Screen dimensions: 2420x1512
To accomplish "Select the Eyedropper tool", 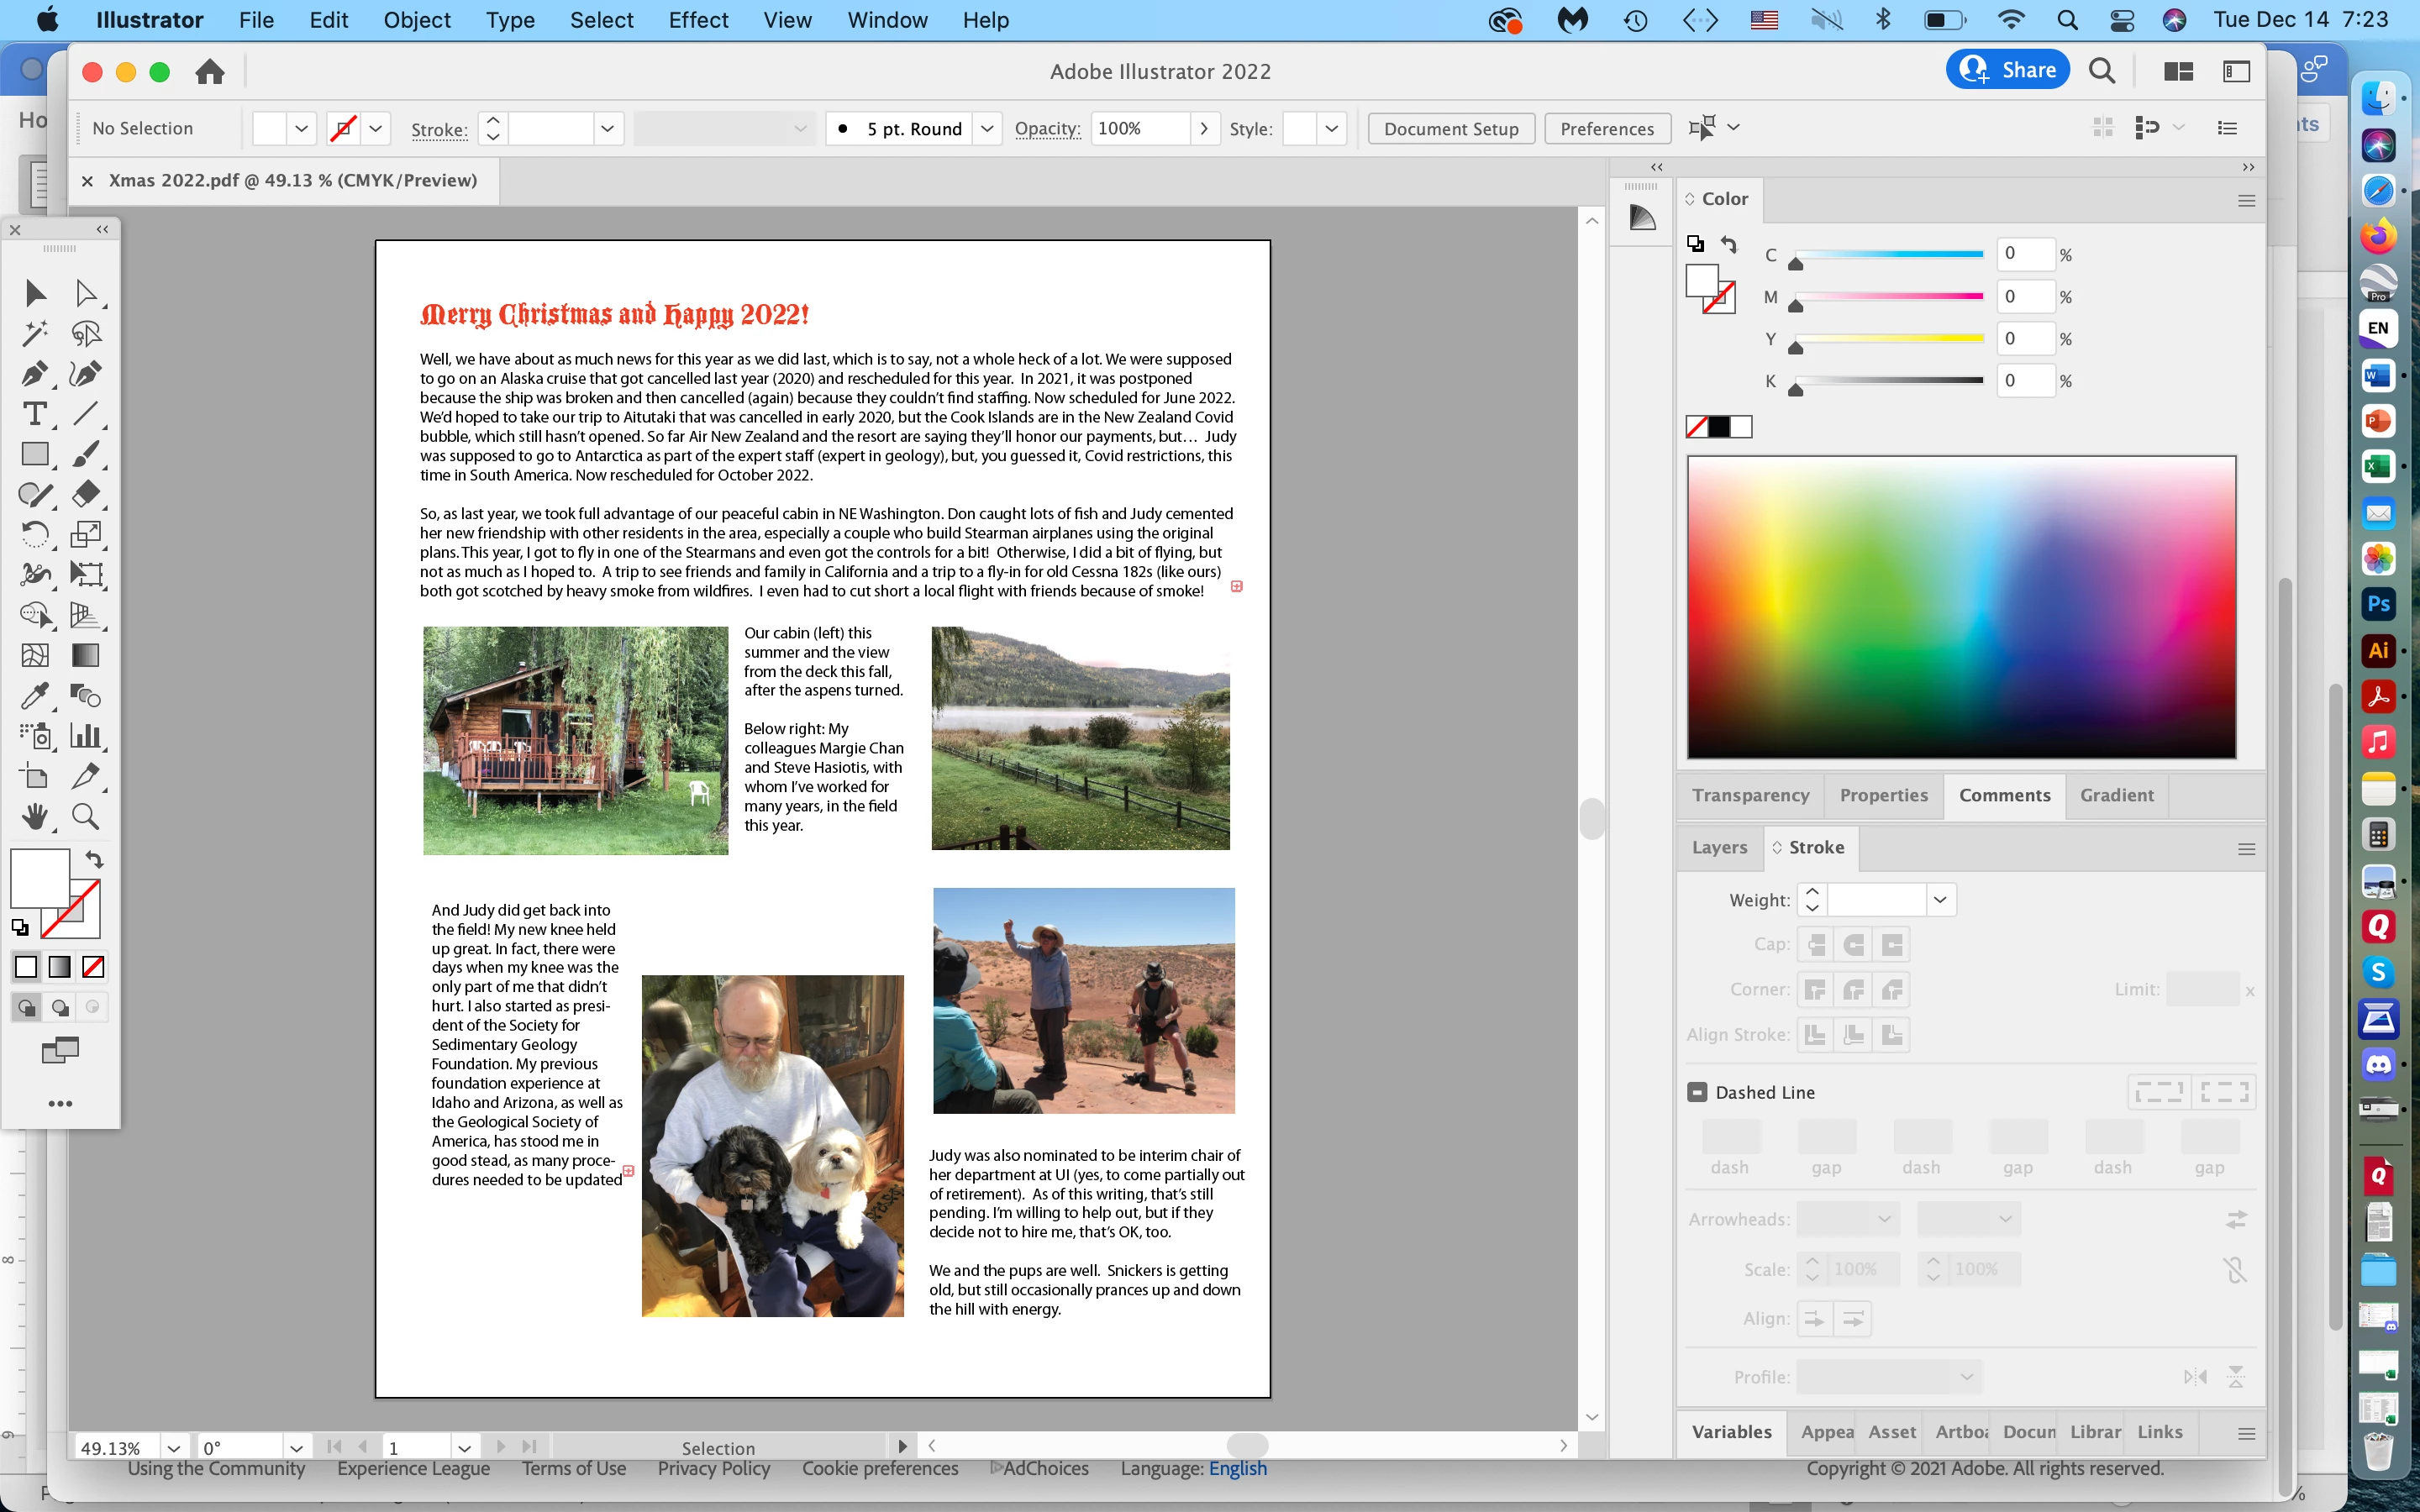I will [x=34, y=696].
